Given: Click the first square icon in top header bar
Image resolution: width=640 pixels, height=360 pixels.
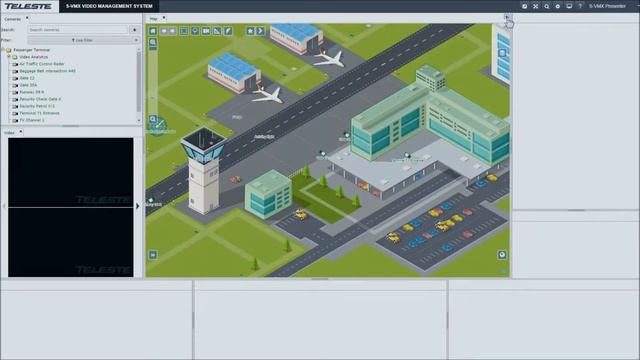Looking at the screenshot, I should tap(524, 6).
